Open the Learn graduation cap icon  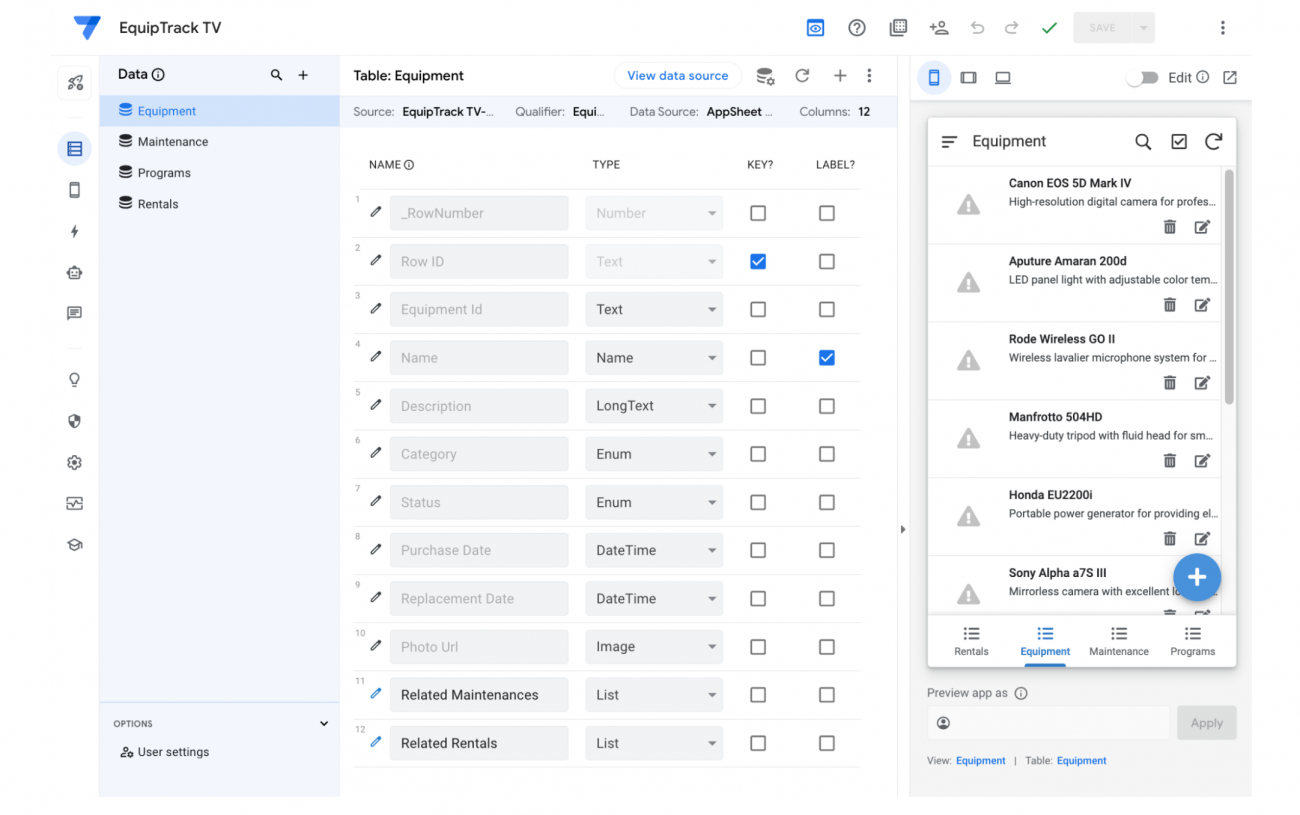[x=75, y=545]
